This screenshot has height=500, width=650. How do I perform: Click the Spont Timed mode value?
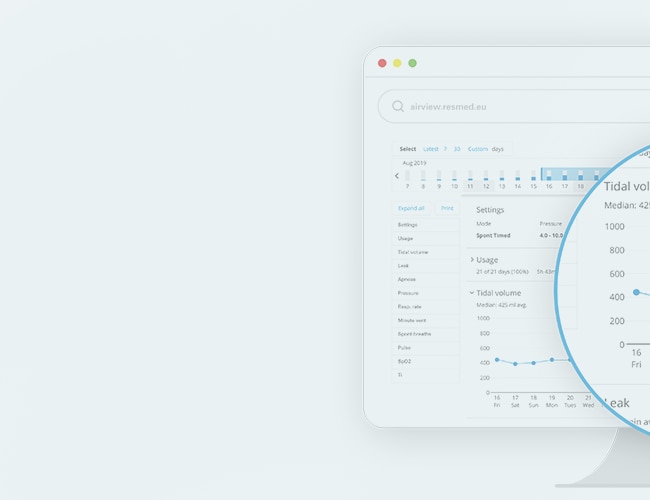tap(493, 235)
